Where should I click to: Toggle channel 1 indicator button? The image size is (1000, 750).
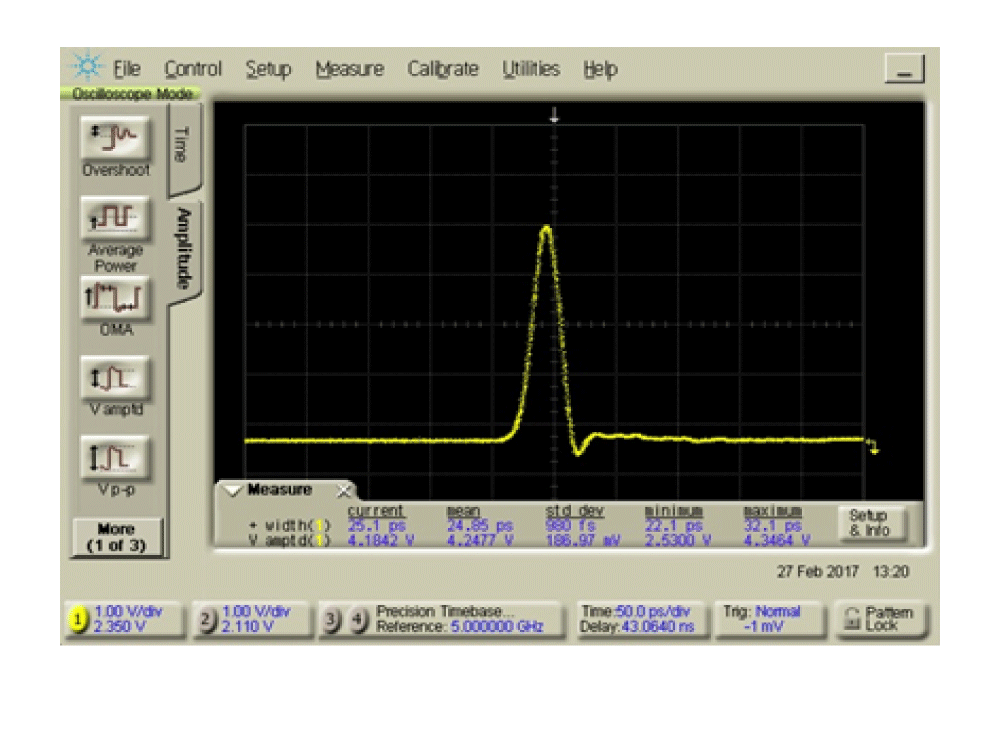pyautogui.click(x=78, y=619)
